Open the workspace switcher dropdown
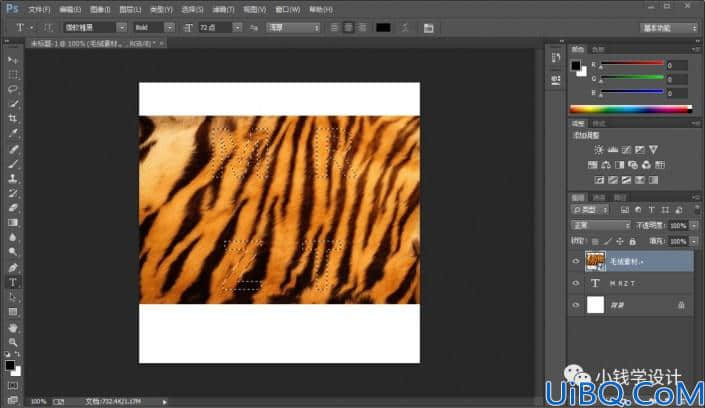This screenshot has height=408, width=705. point(669,28)
